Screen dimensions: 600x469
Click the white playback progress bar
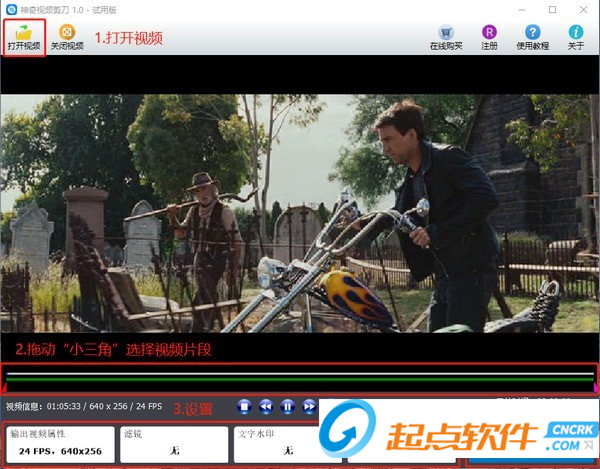[x=300, y=374]
